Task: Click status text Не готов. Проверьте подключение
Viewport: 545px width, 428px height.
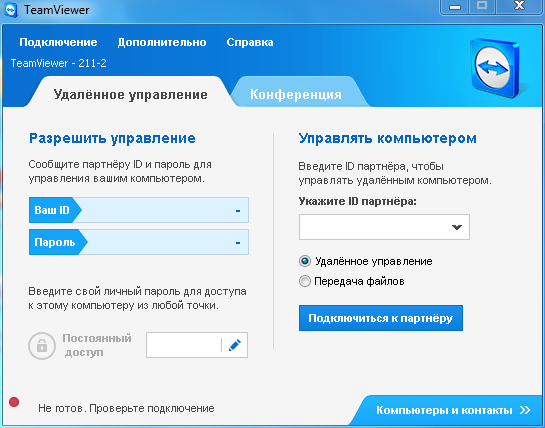Action: pos(126,408)
